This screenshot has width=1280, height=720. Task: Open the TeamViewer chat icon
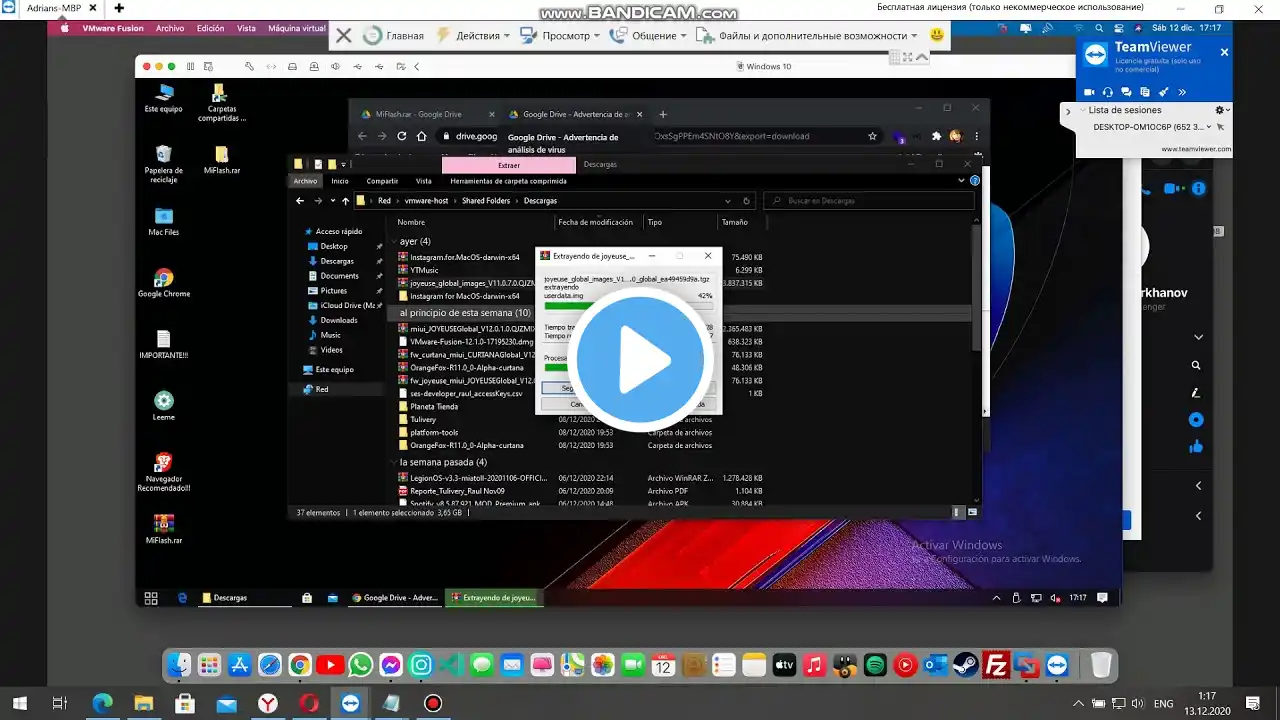(1126, 92)
